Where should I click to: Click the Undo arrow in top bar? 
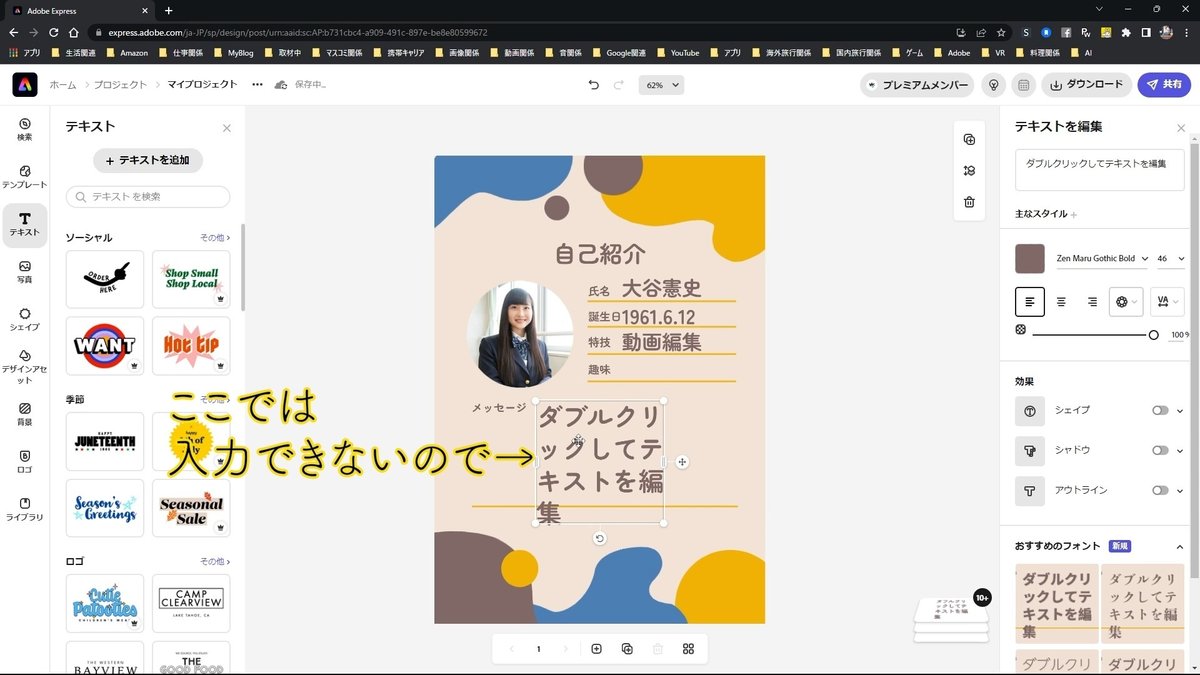pos(594,85)
